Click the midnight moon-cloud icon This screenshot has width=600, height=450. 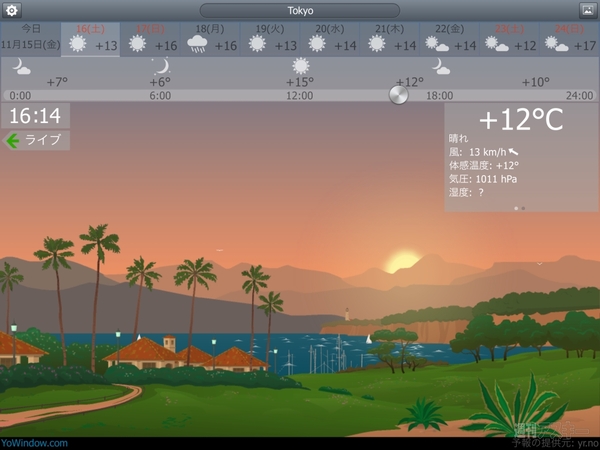pyautogui.click(x=21, y=66)
